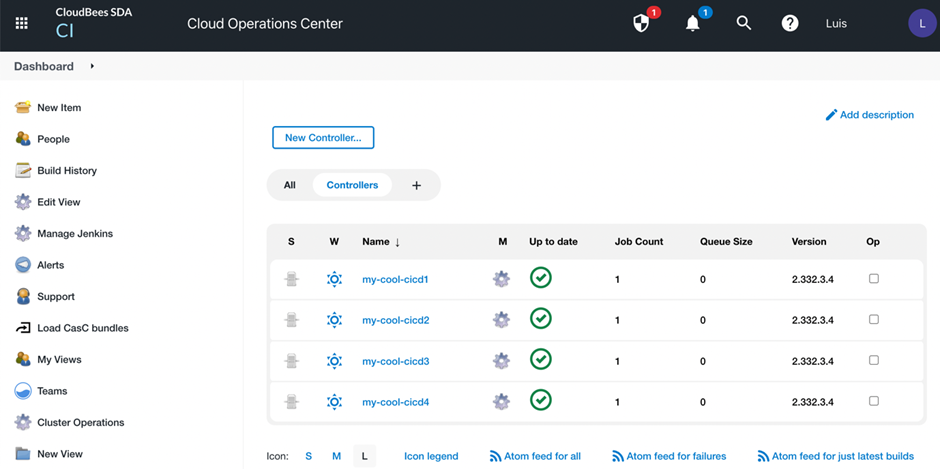Image resolution: width=940 pixels, height=469 pixels.
Task: Tick the Op checkbox for my-cool-cicd4
Action: pyautogui.click(x=874, y=401)
